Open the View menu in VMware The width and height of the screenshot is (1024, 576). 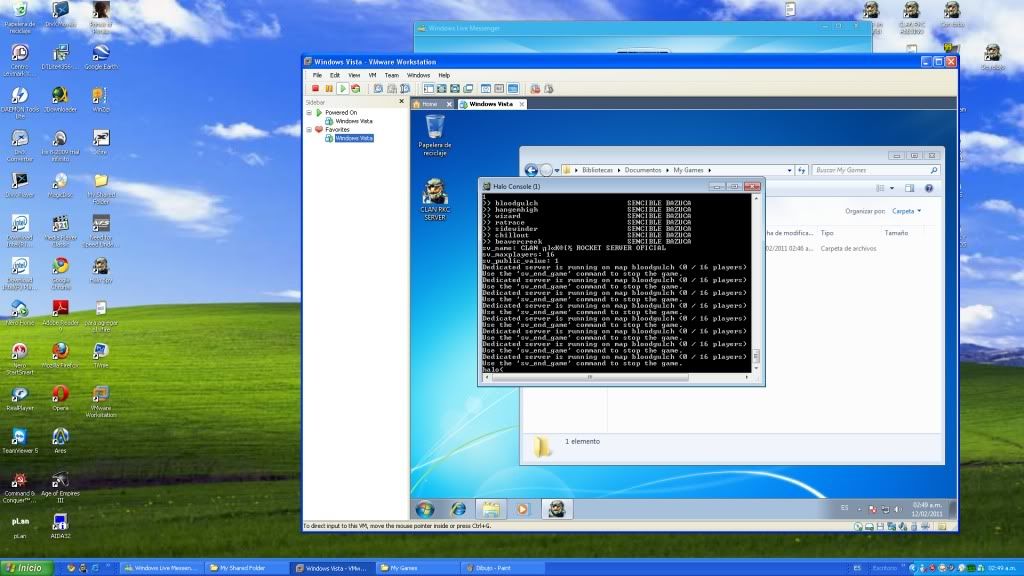click(x=354, y=76)
